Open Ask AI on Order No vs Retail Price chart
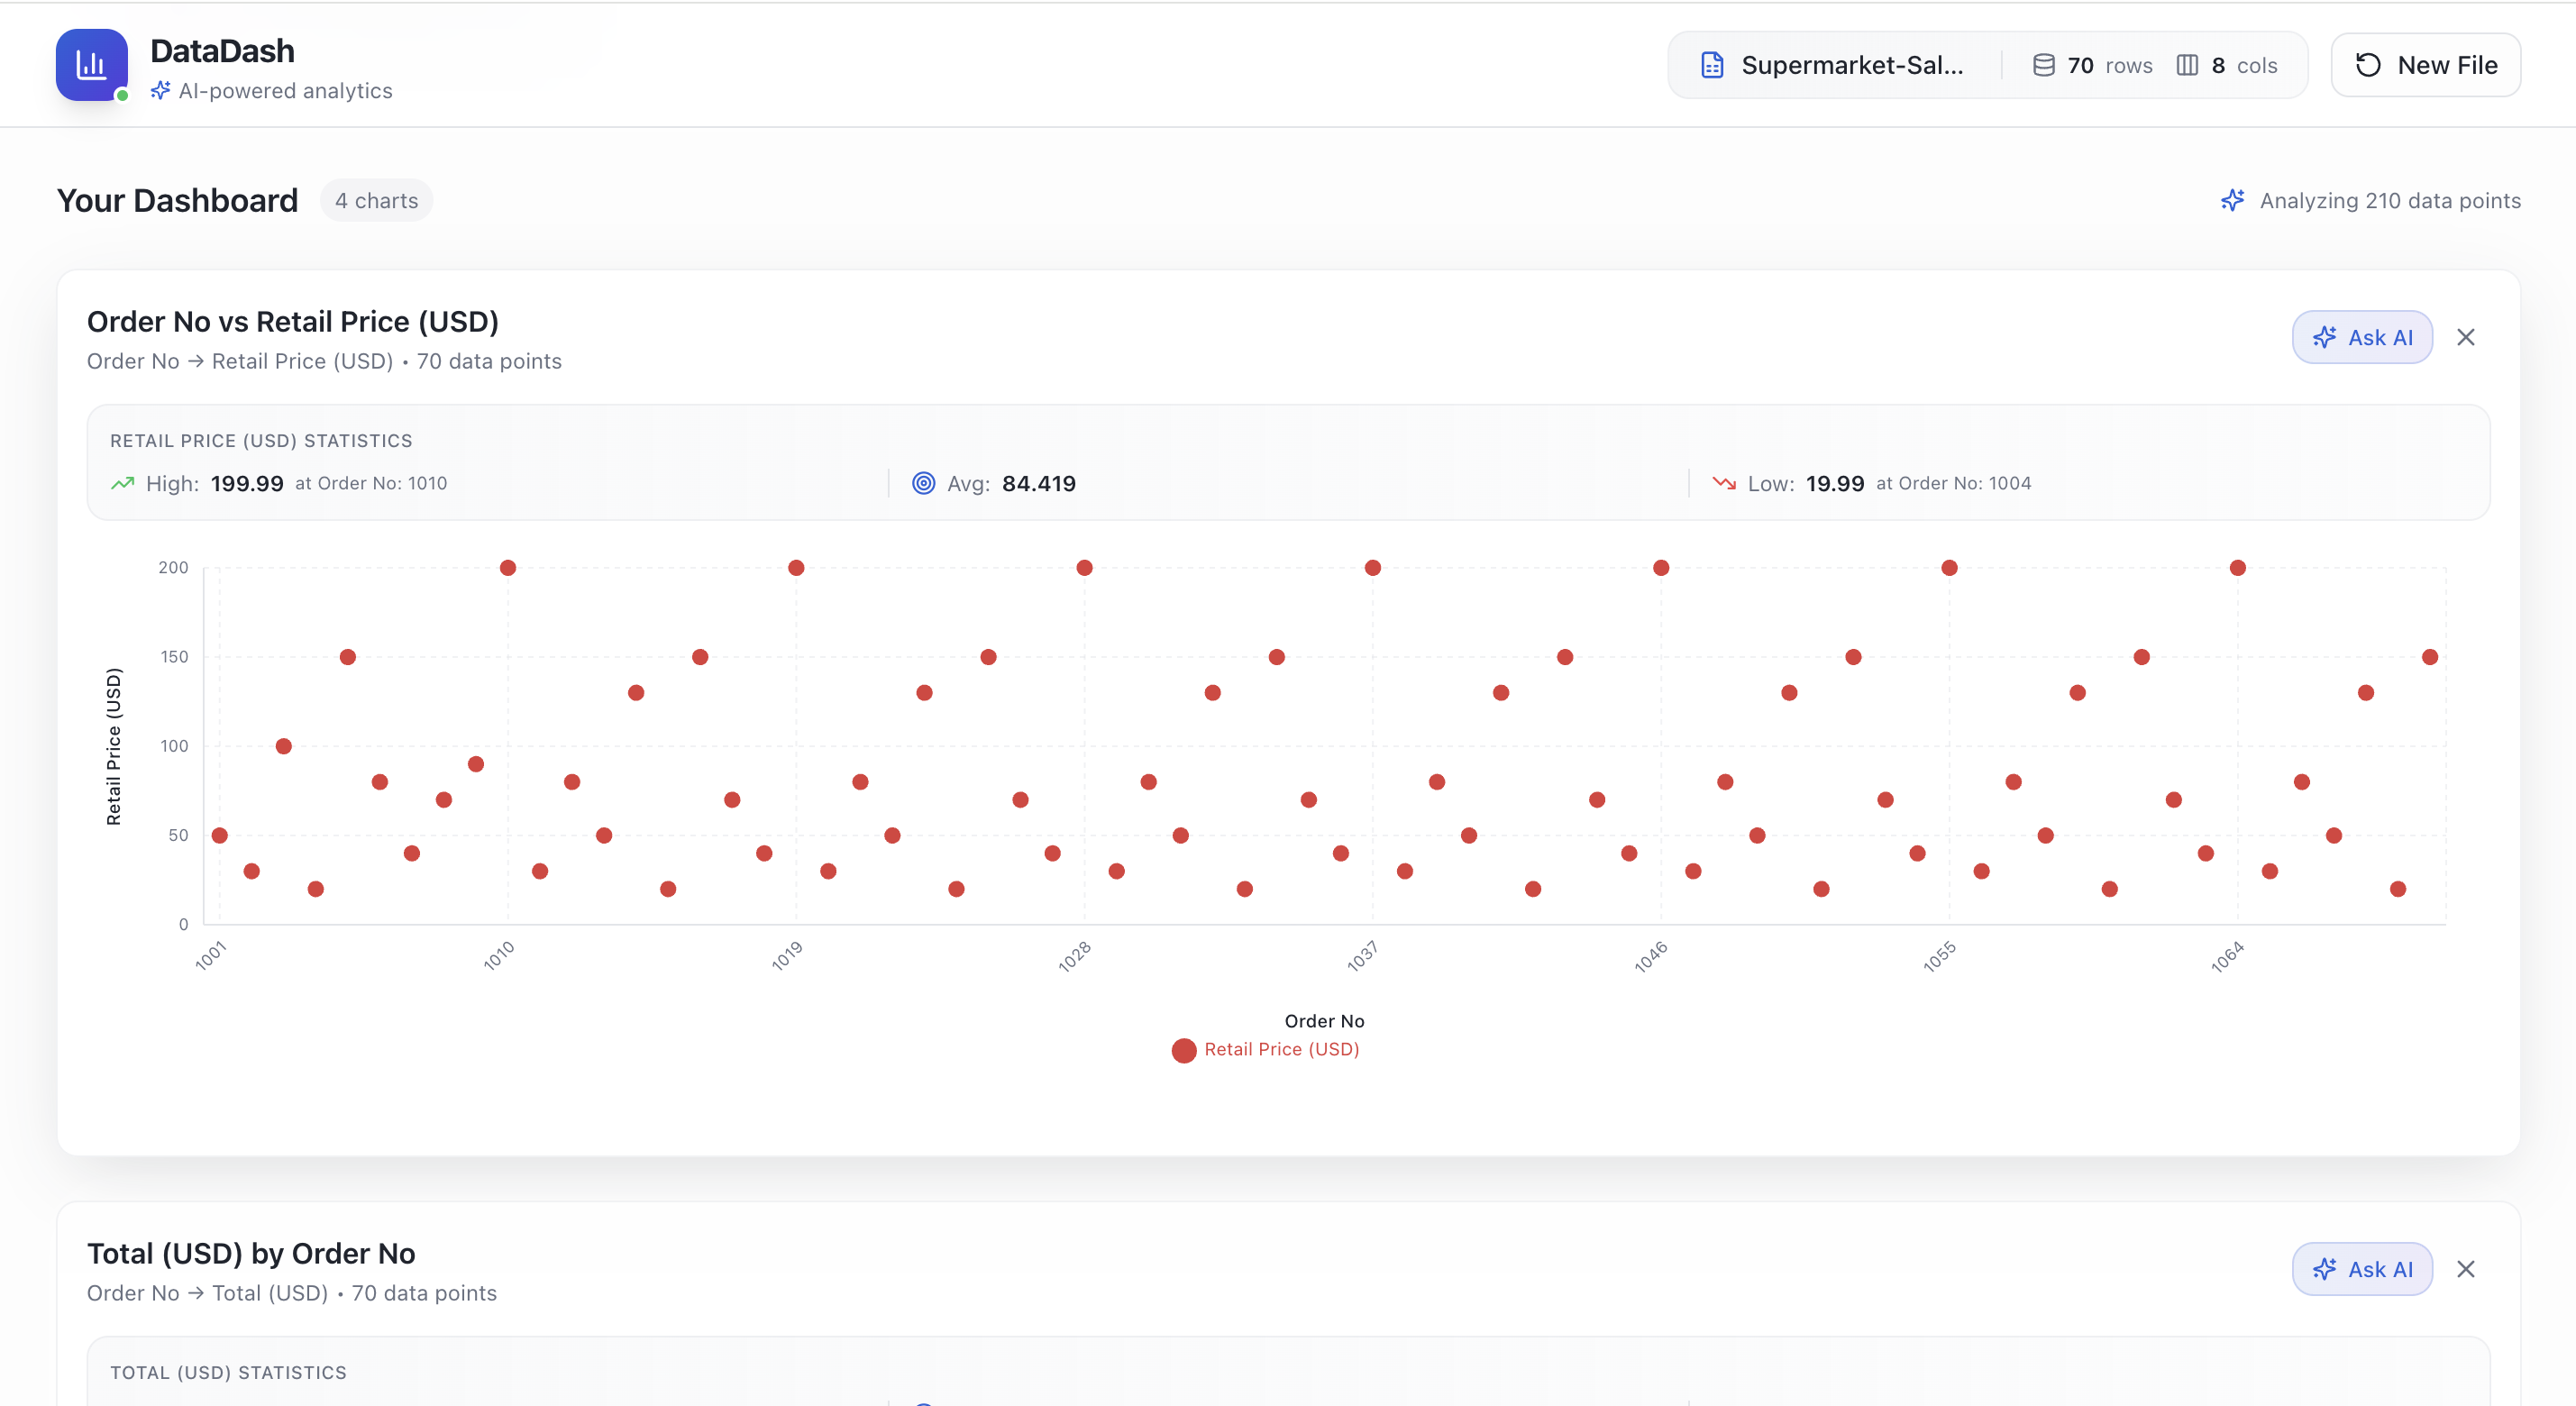This screenshot has height=1406, width=2576. tap(2362, 337)
